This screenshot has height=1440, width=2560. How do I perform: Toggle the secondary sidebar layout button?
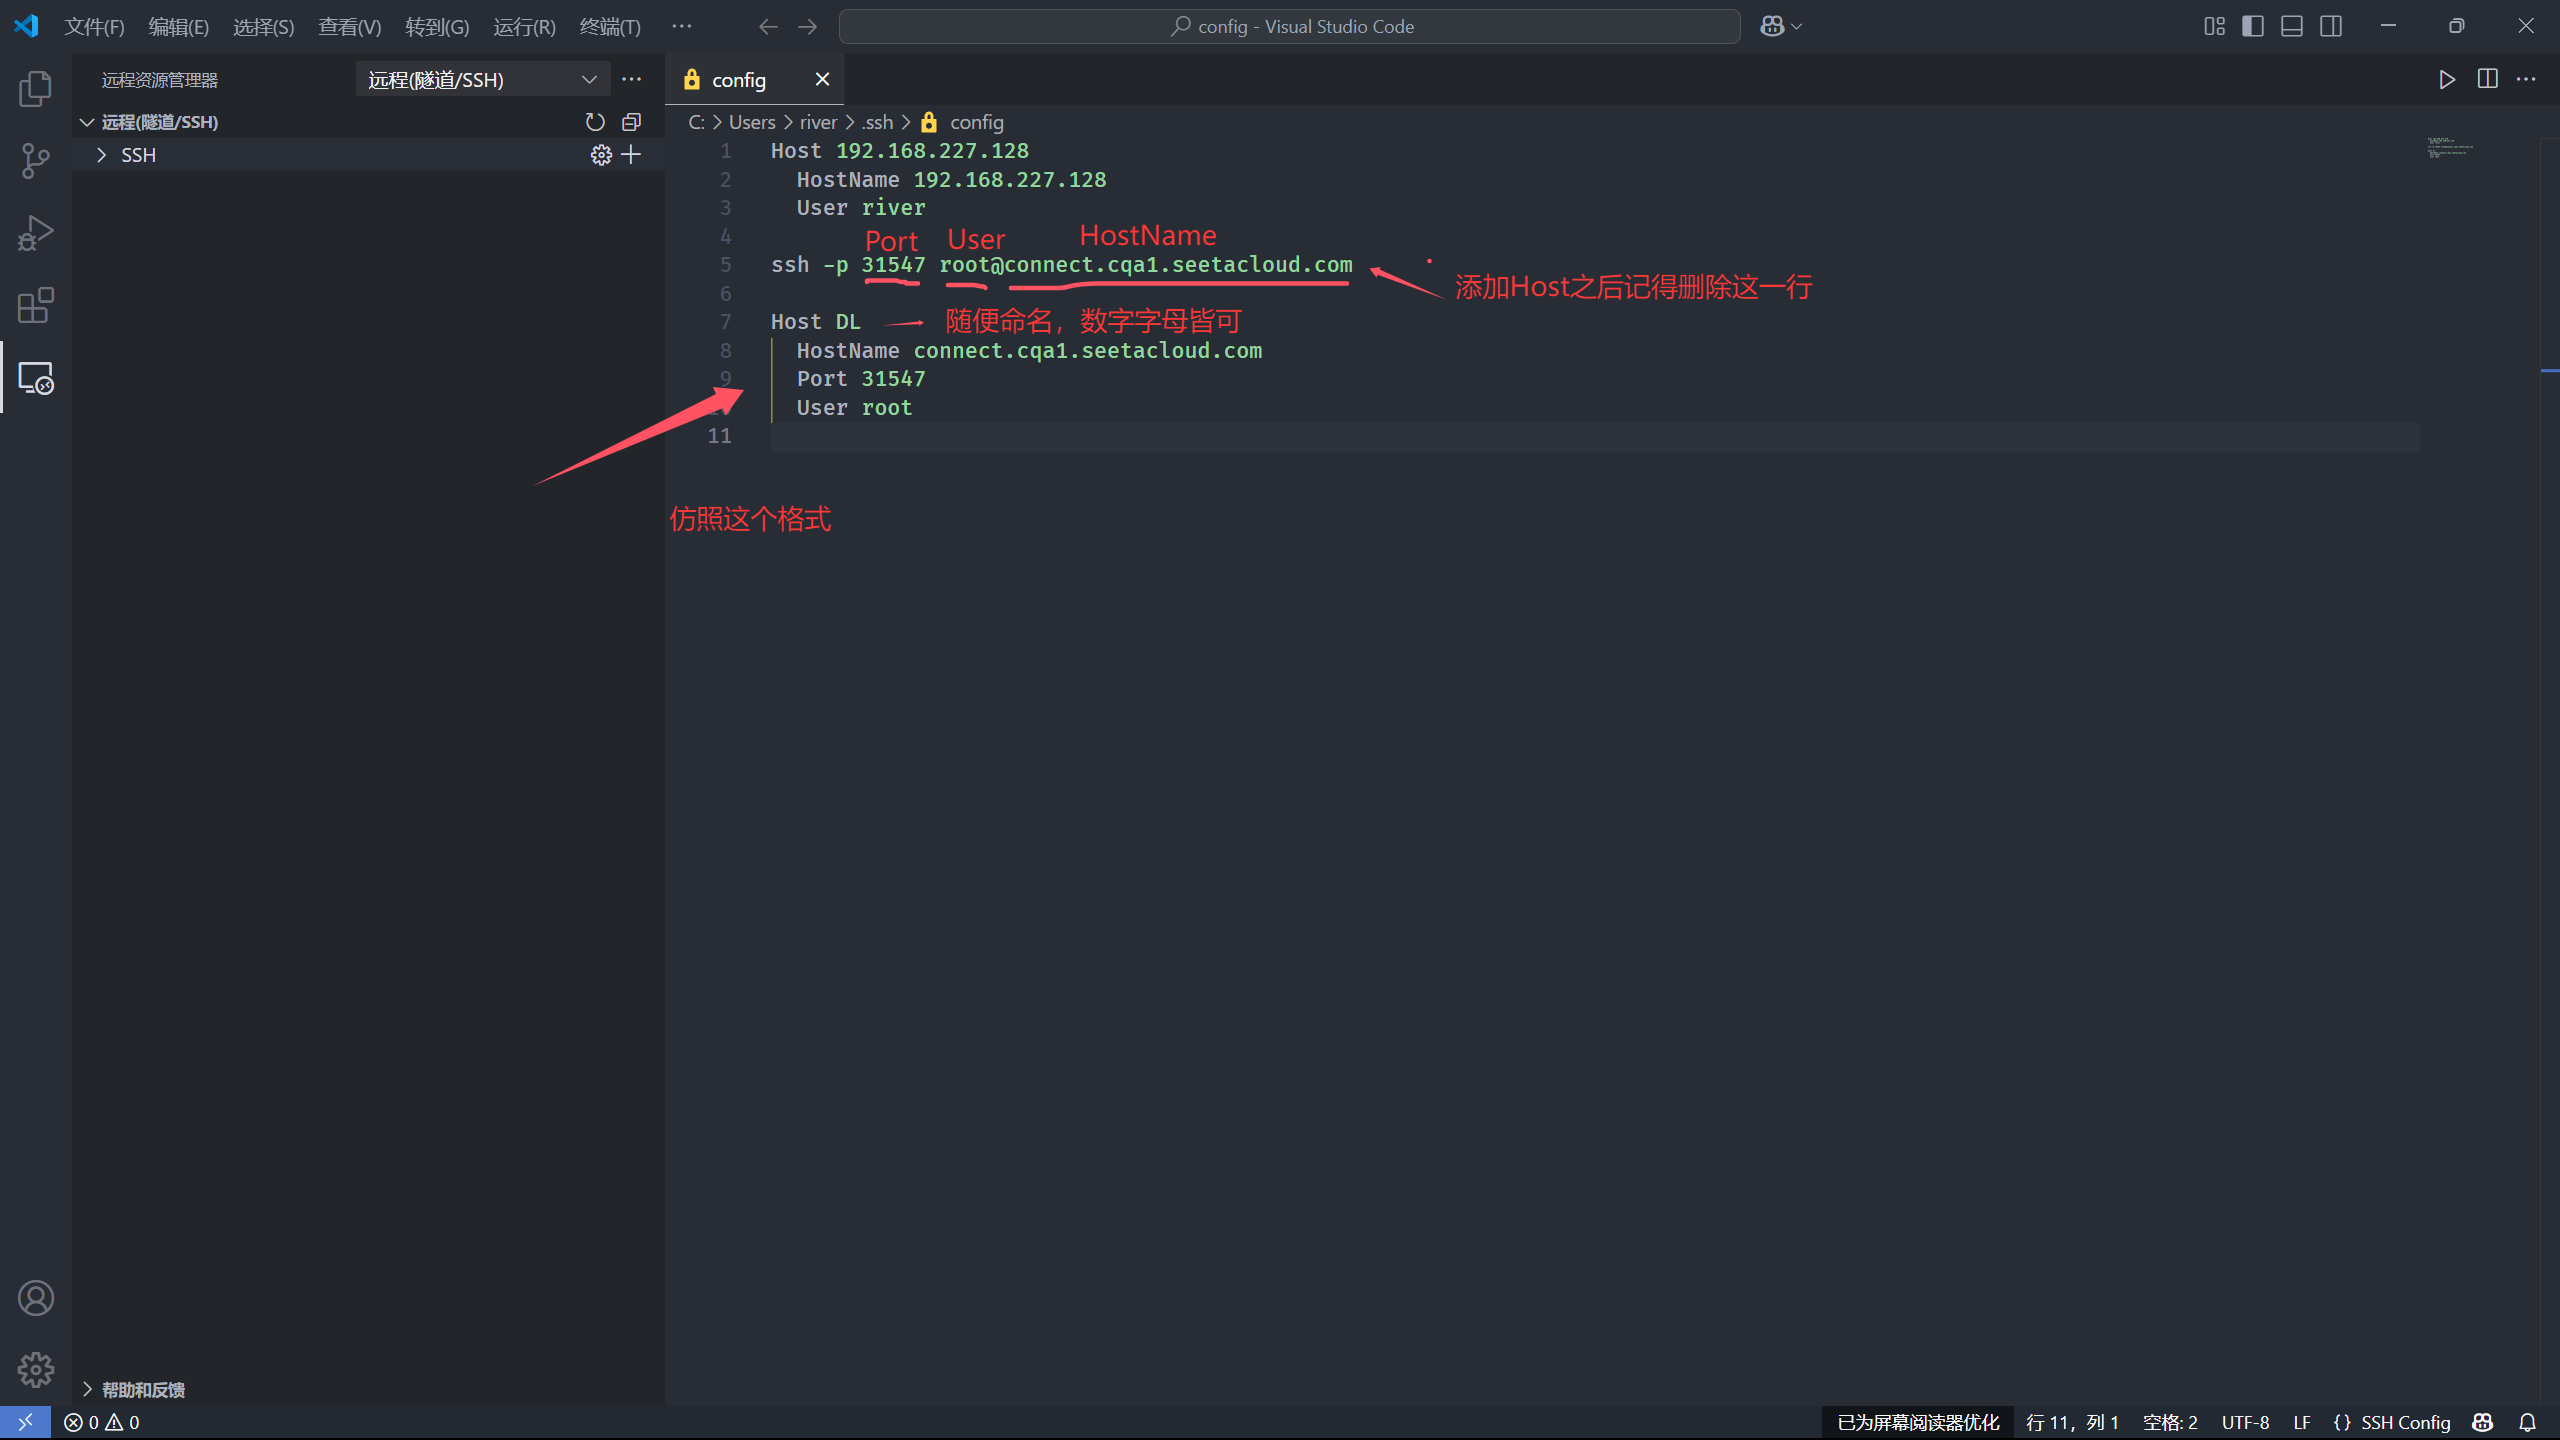(2331, 27)
